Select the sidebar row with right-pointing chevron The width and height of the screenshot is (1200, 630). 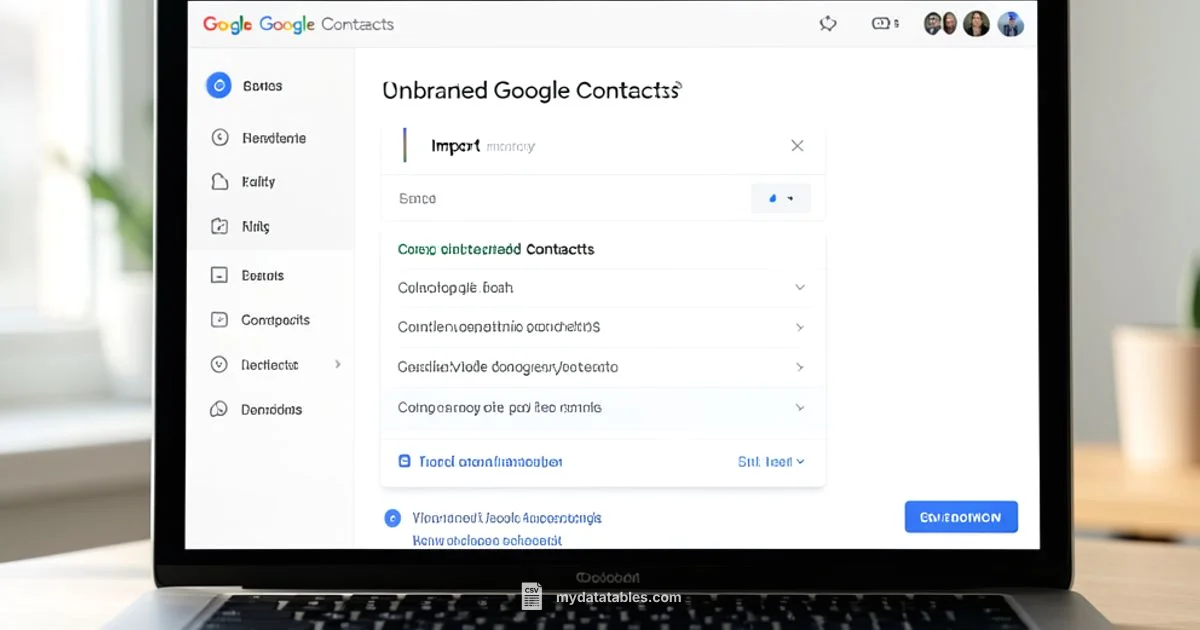click(x=270, y=364)
